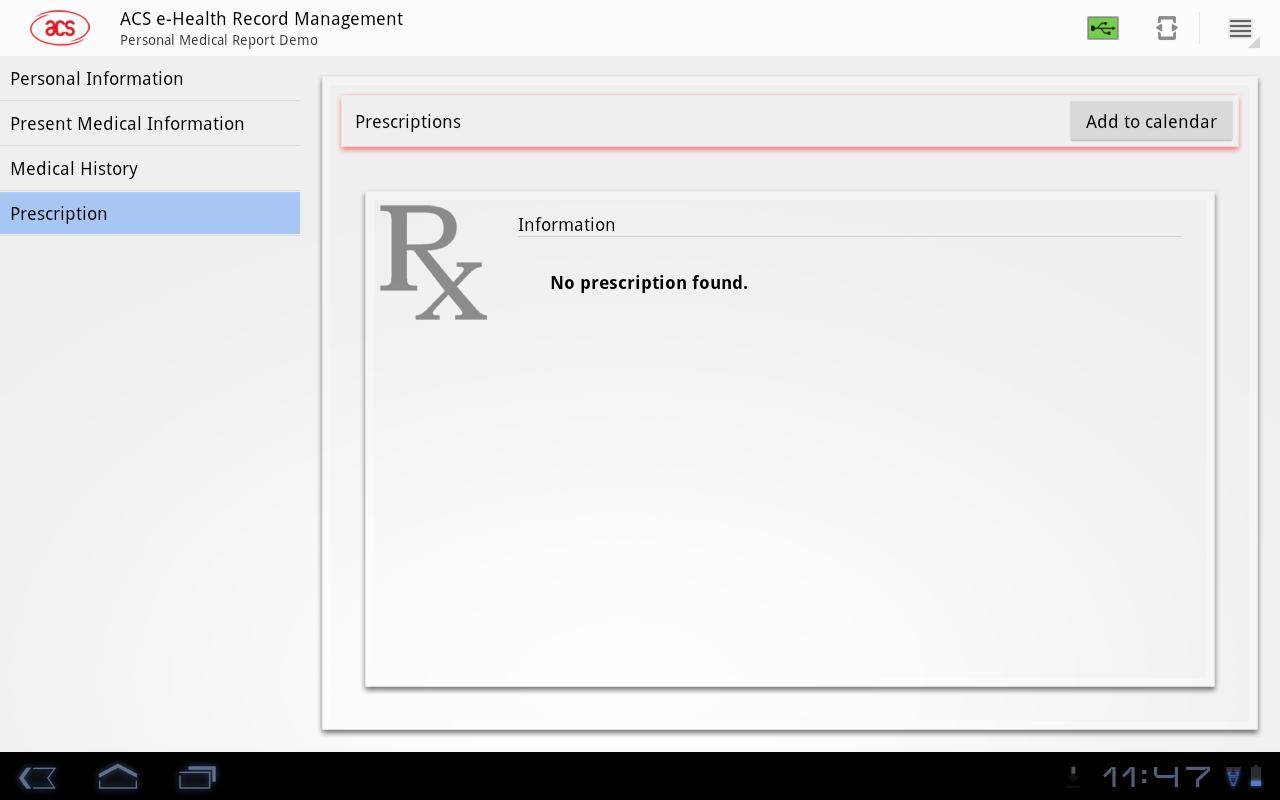Tap the red ACS logo
The height and width of the screenshot is (800, 1280).
[60, 28]
